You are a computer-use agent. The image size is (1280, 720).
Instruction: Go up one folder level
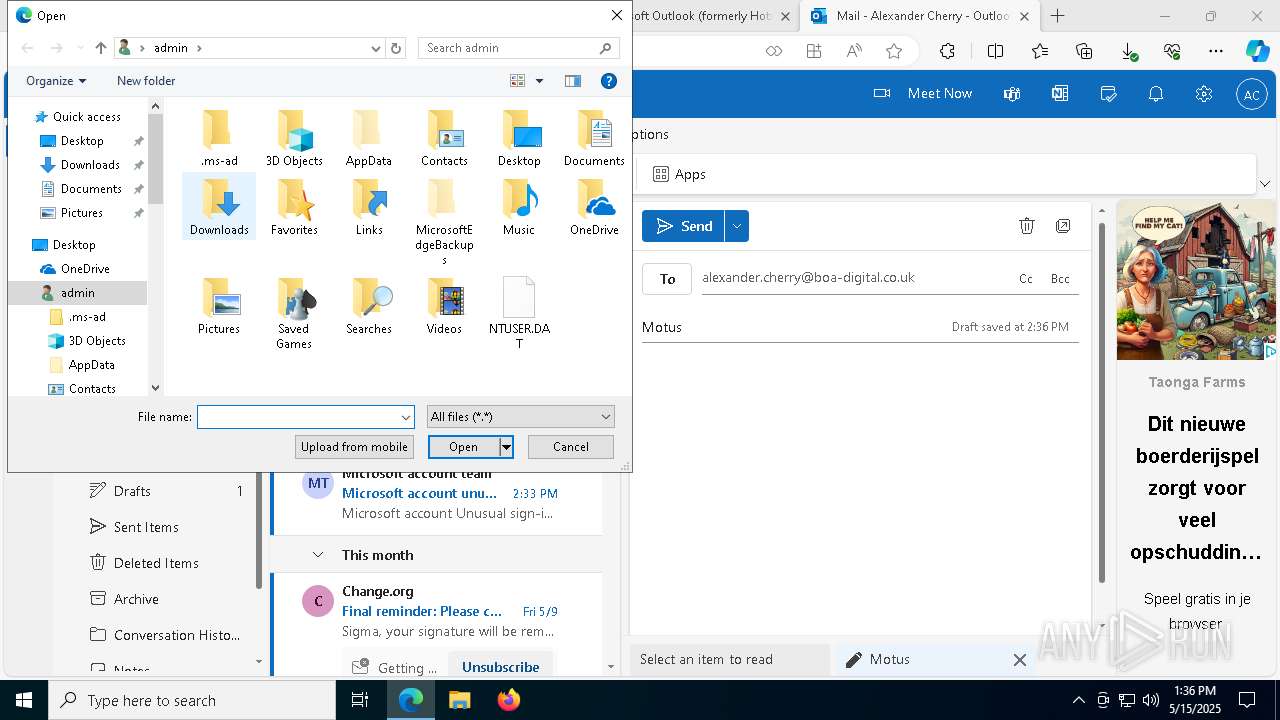tap(100, 48)
